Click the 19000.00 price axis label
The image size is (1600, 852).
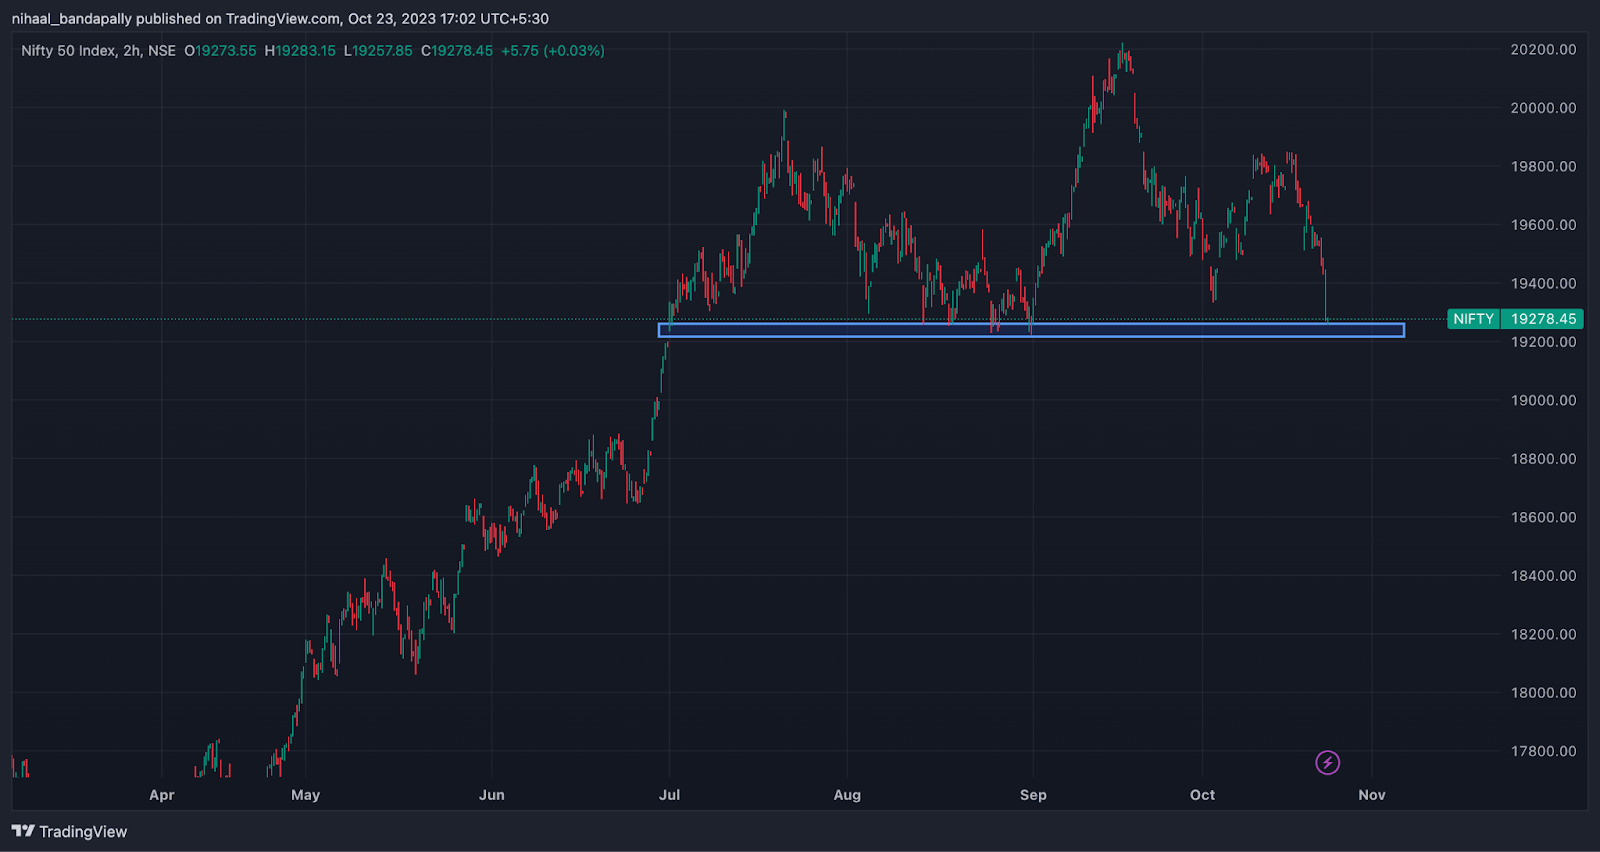click(x=1543, y=400)
